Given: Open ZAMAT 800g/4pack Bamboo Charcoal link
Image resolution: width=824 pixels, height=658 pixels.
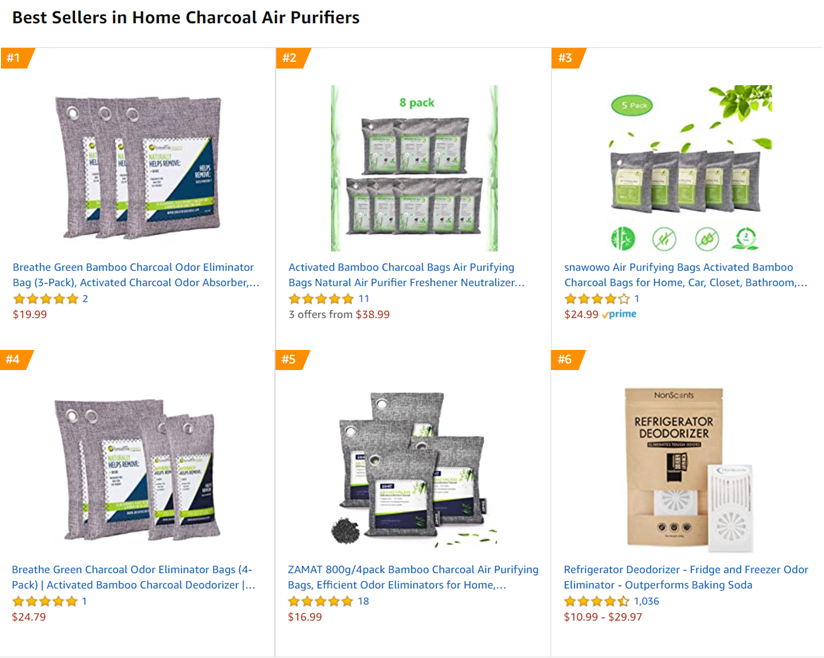Looking at the screenshot, I should tap(413, 577).
